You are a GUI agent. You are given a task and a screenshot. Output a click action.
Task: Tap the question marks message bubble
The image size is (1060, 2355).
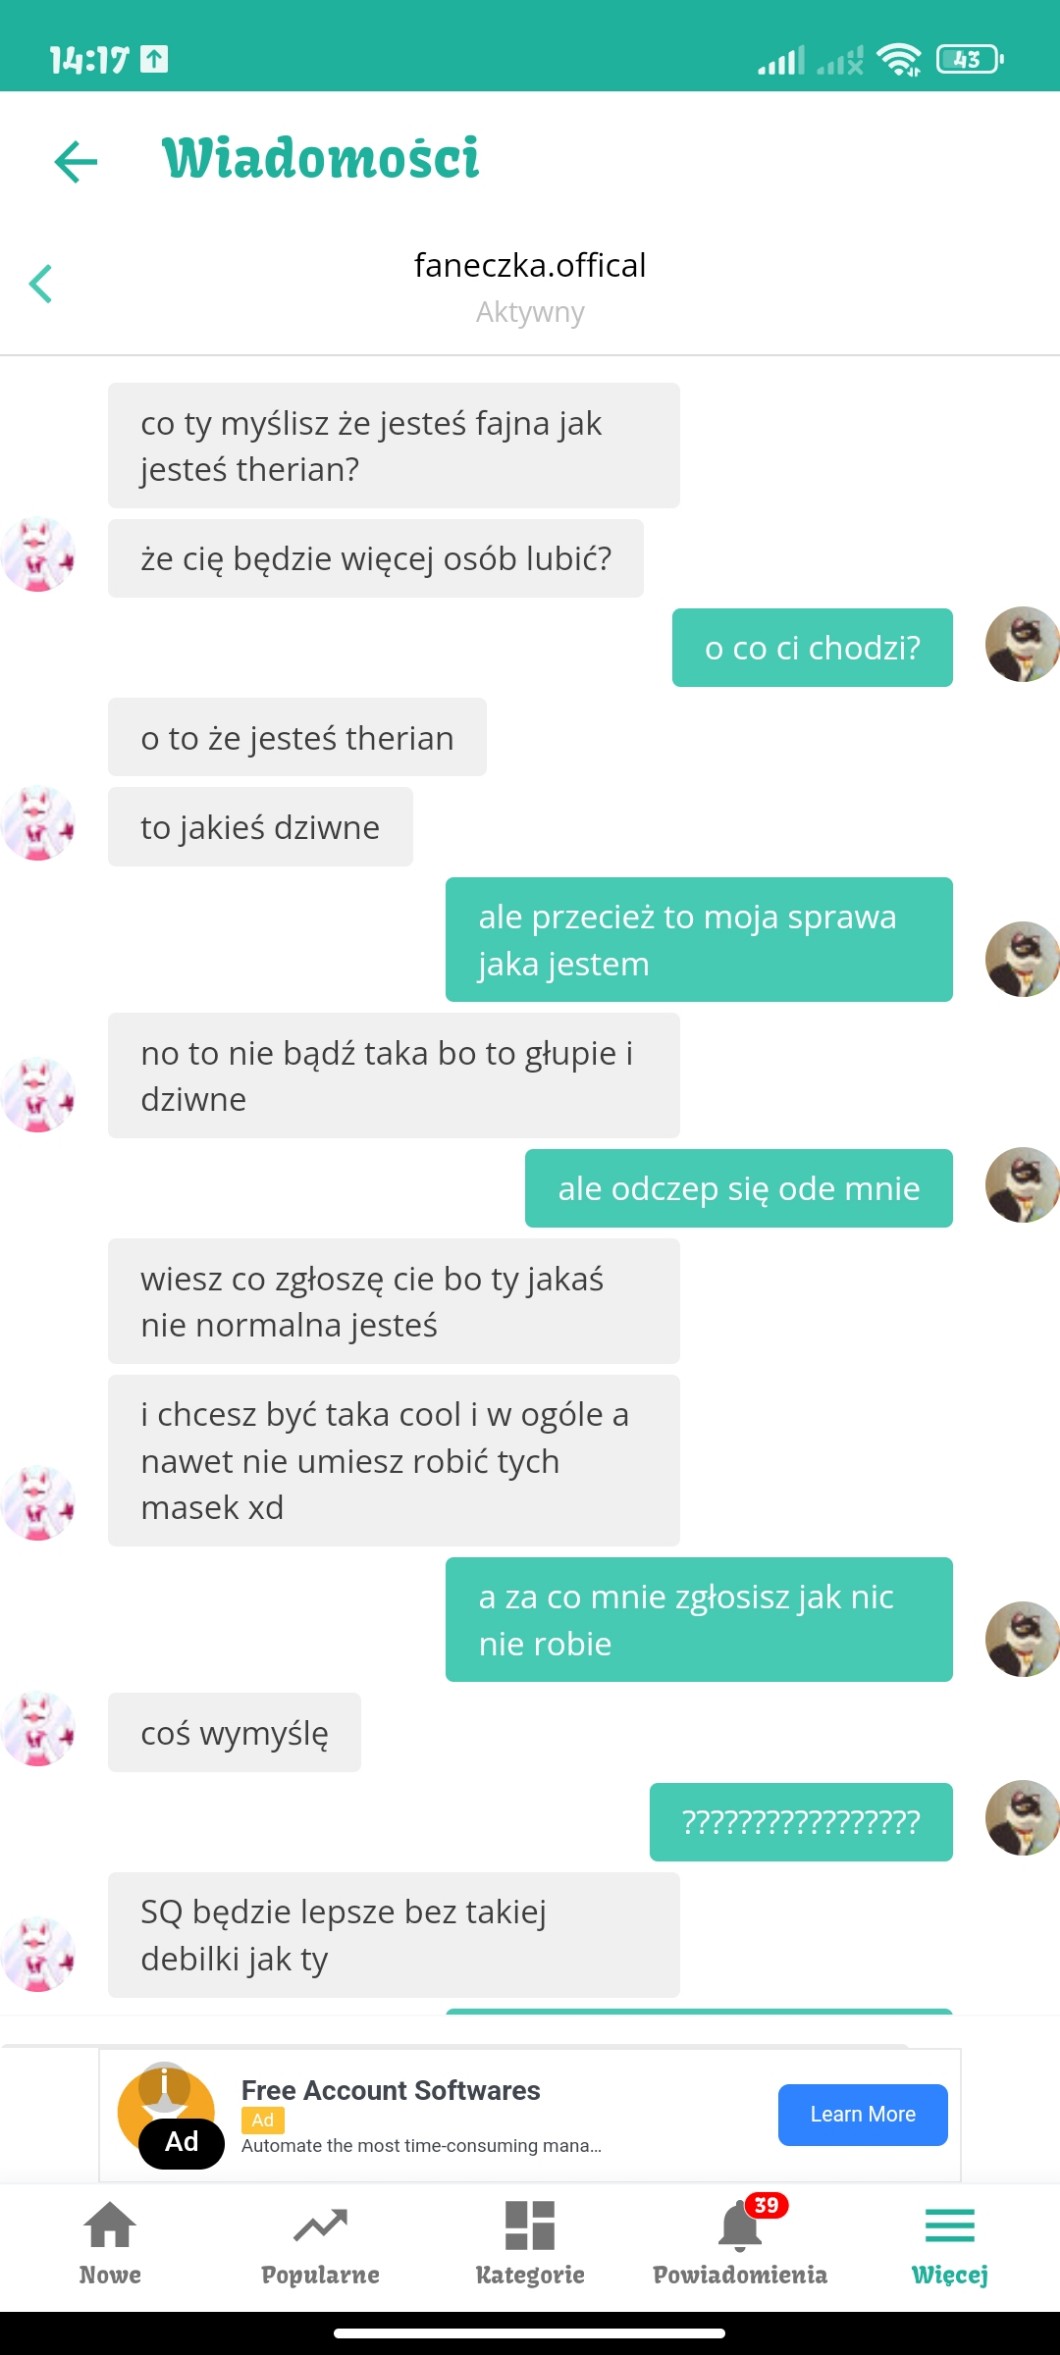point(801,1822)
